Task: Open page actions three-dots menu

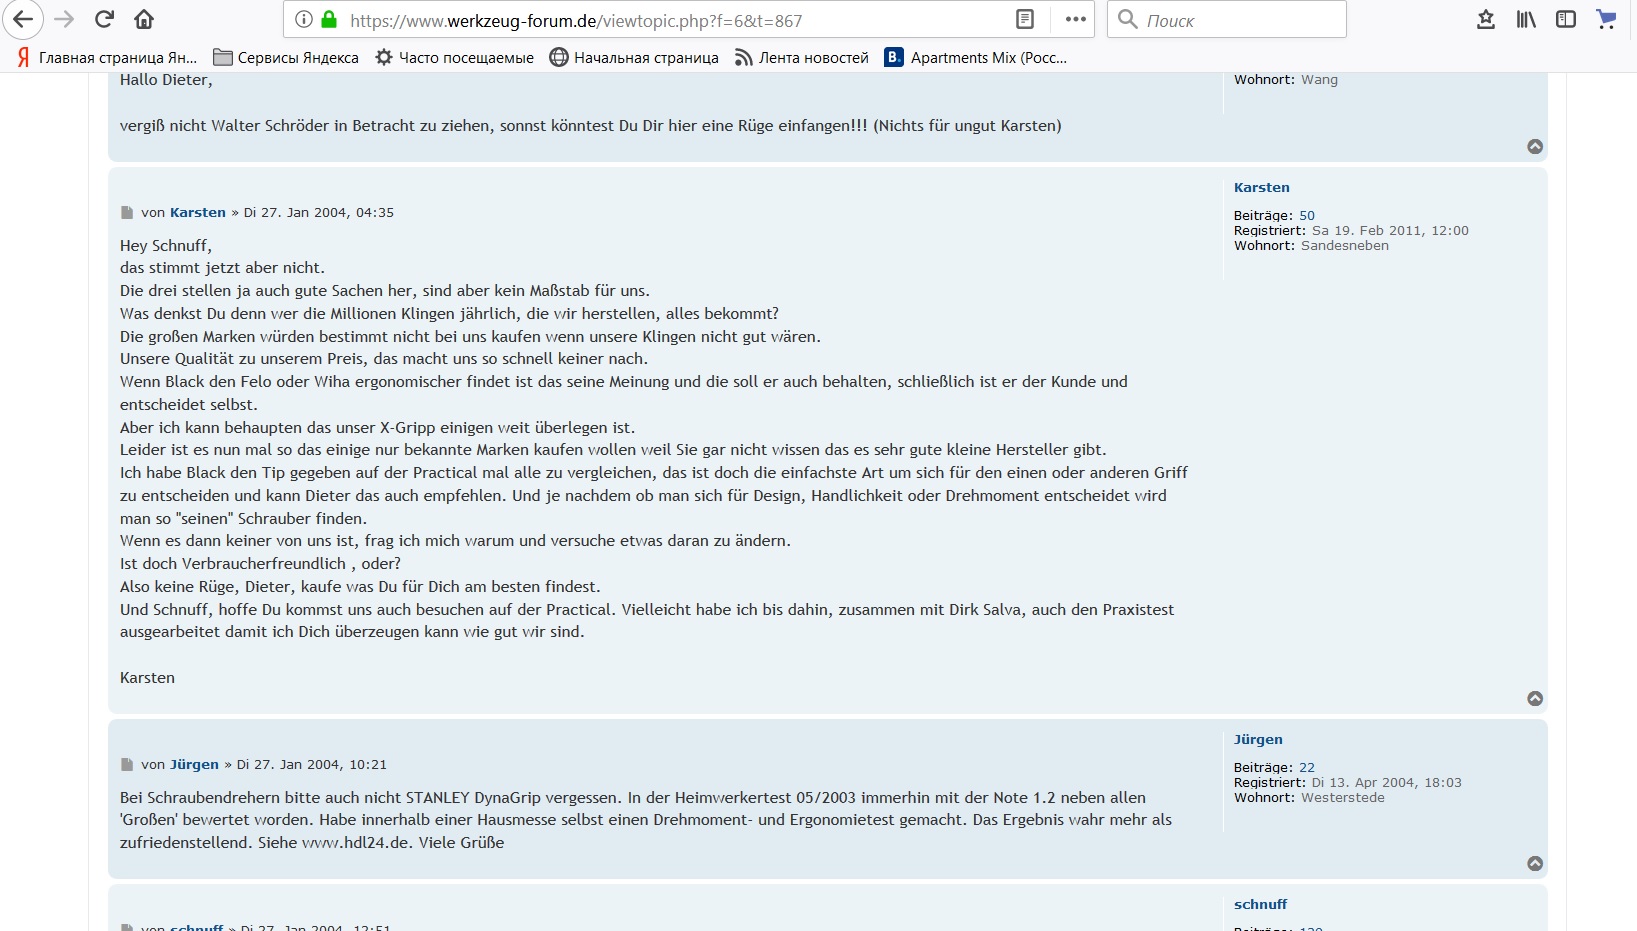Action: click(1075, 19)
